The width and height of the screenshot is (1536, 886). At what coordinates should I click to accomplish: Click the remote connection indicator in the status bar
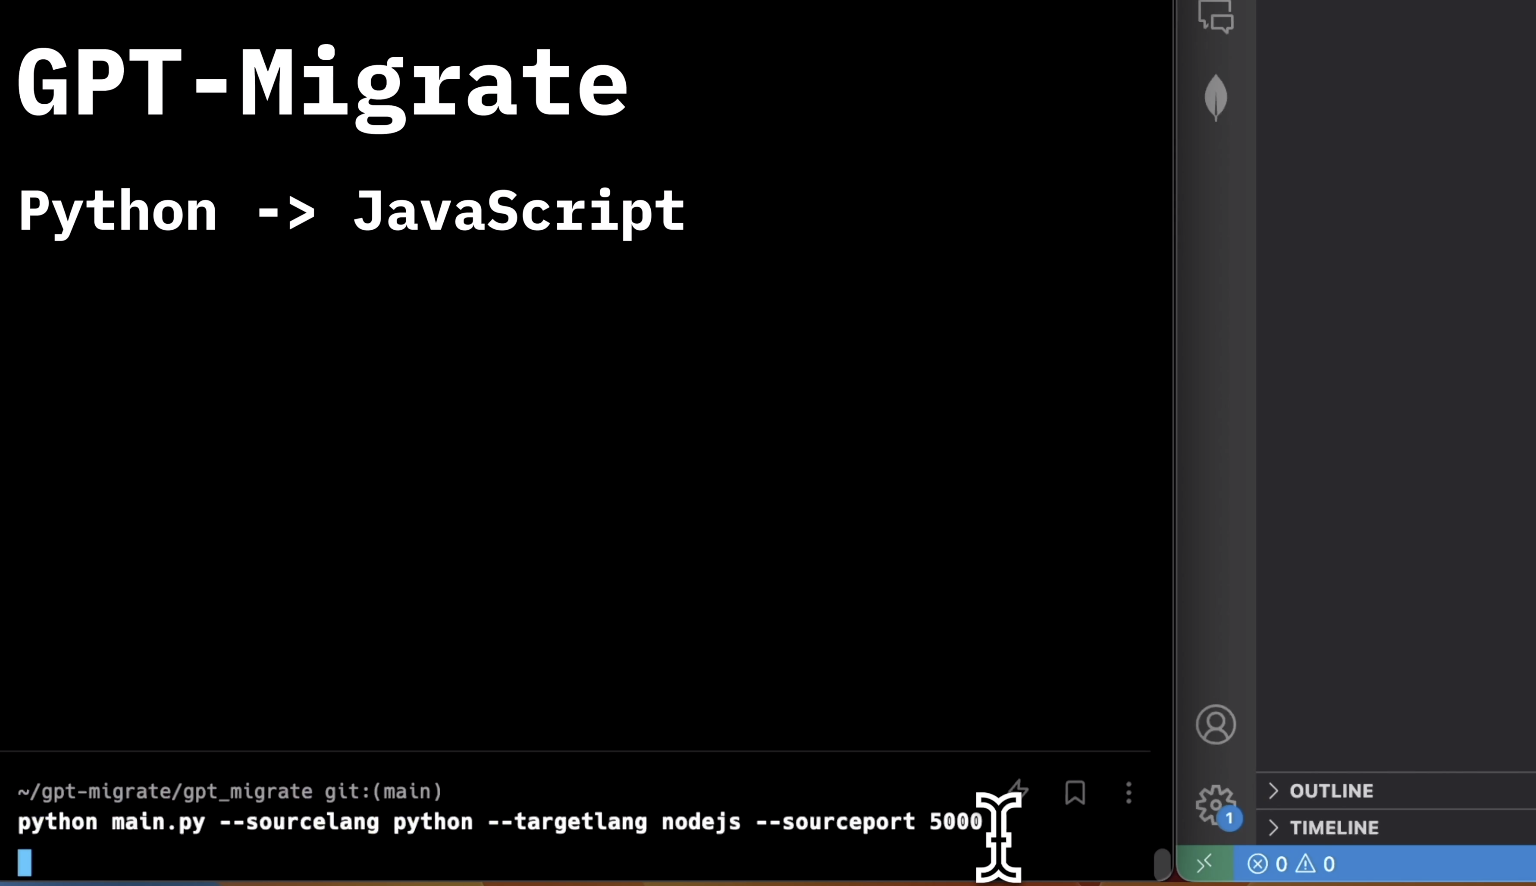coord(1205,863)
